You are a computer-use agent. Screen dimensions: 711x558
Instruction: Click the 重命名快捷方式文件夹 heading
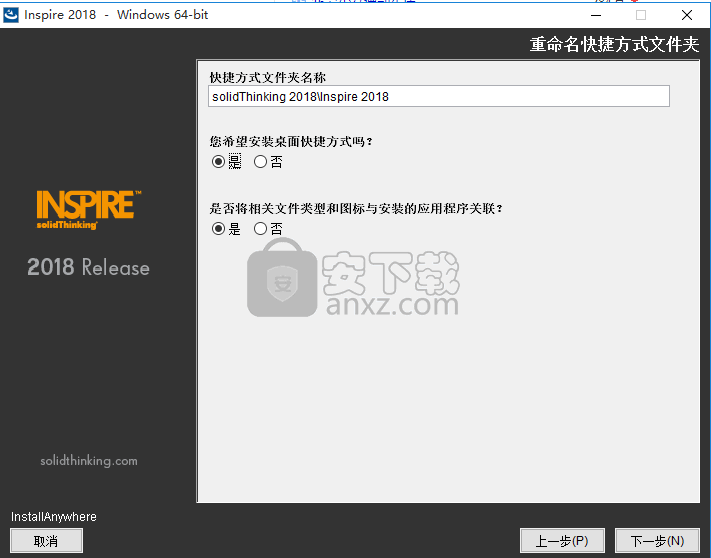pyautogui.click(x=614, y=44)
